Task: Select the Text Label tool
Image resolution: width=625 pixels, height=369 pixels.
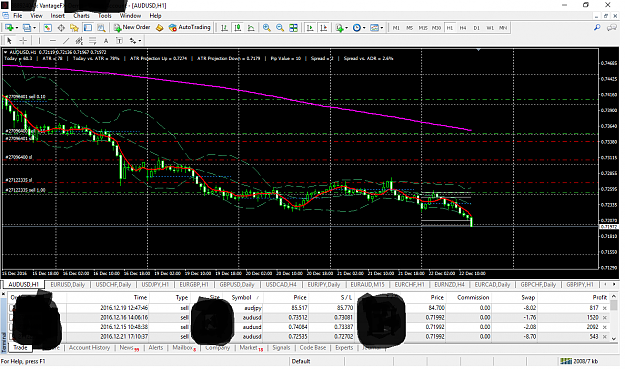Action: tap(119, 41)
